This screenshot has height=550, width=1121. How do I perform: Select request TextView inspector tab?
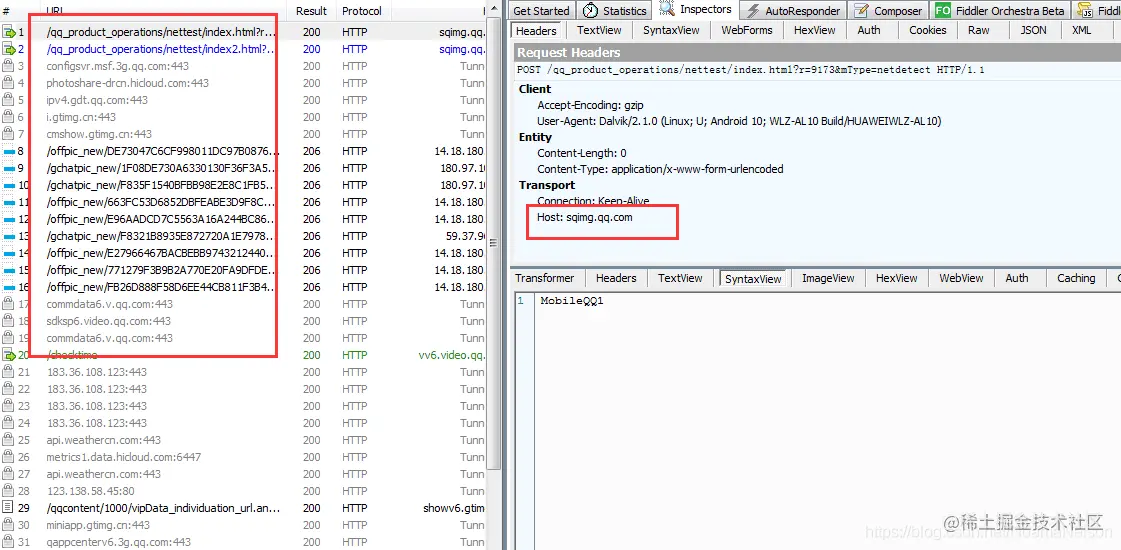tap(599, 30)
